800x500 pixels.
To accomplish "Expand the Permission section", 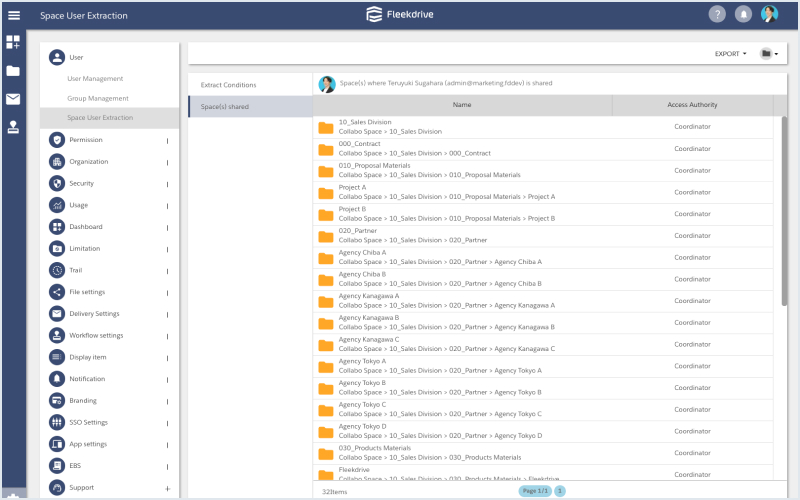I will click(x=167, y=141).
